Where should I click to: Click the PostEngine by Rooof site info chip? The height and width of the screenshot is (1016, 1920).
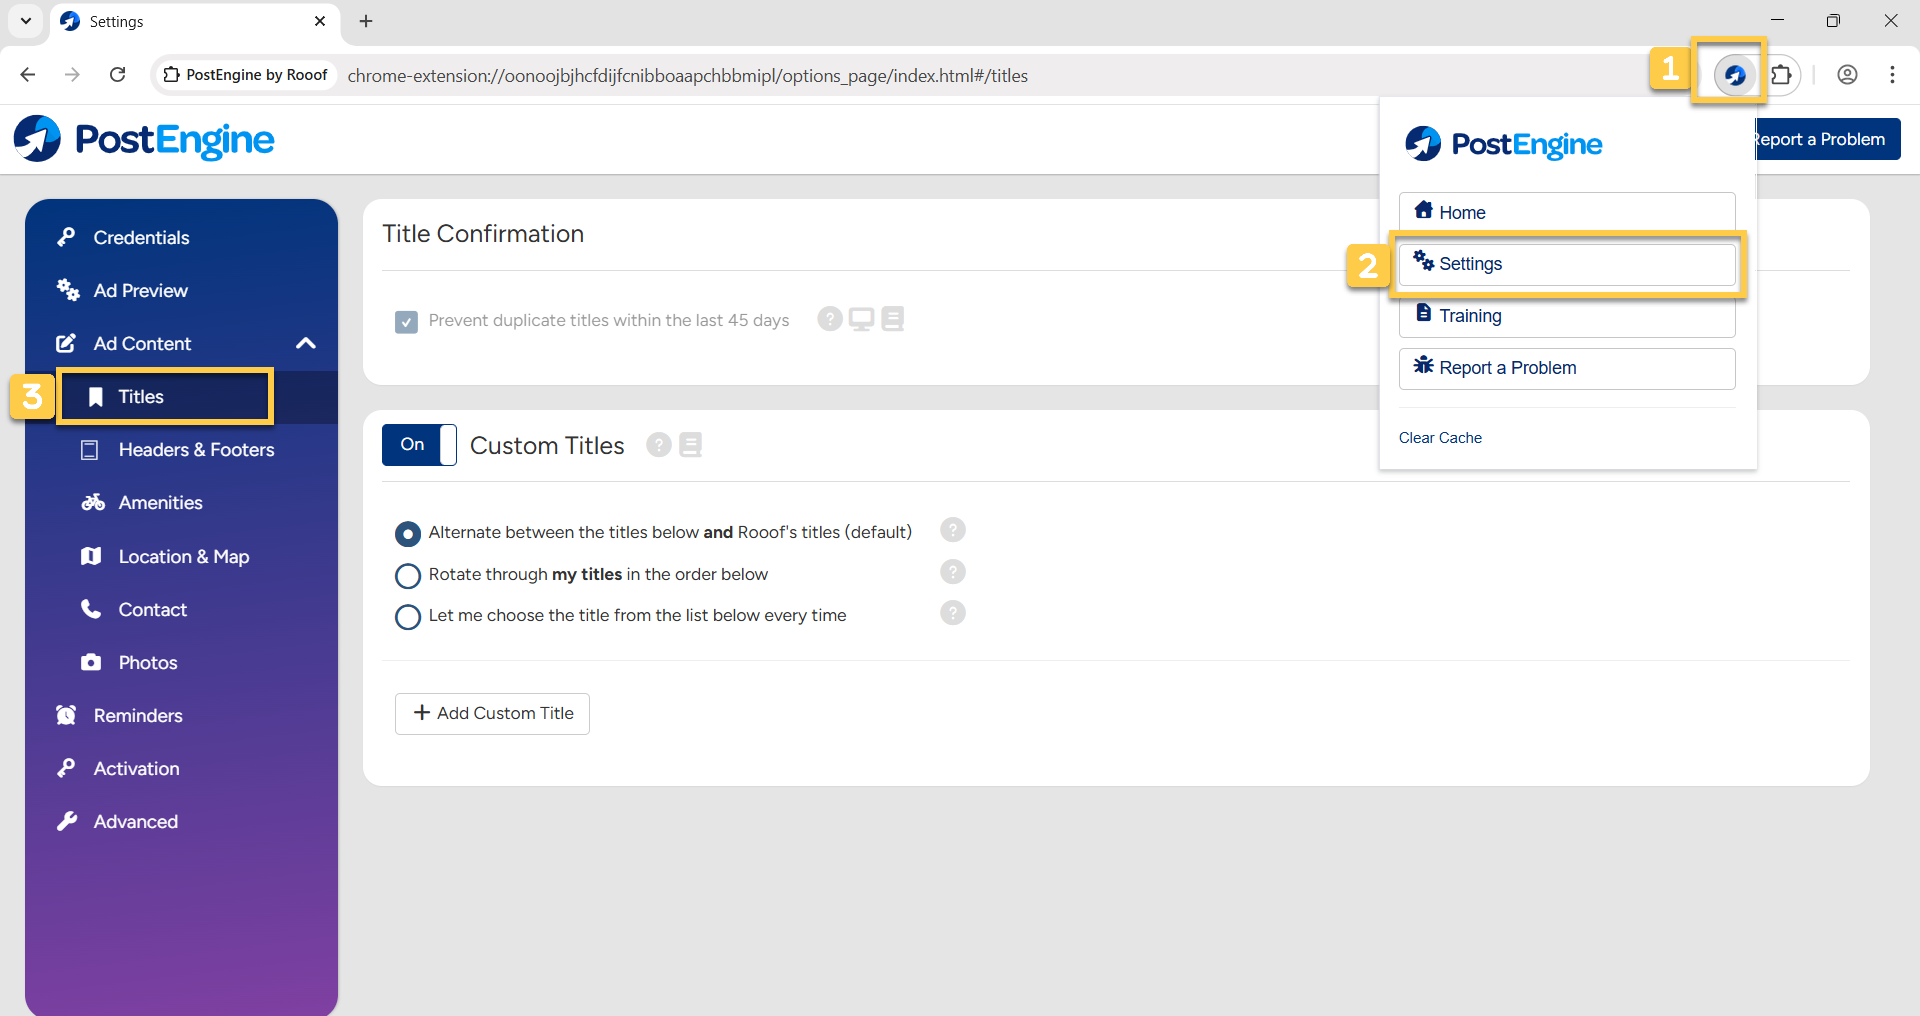pos(245,75)
